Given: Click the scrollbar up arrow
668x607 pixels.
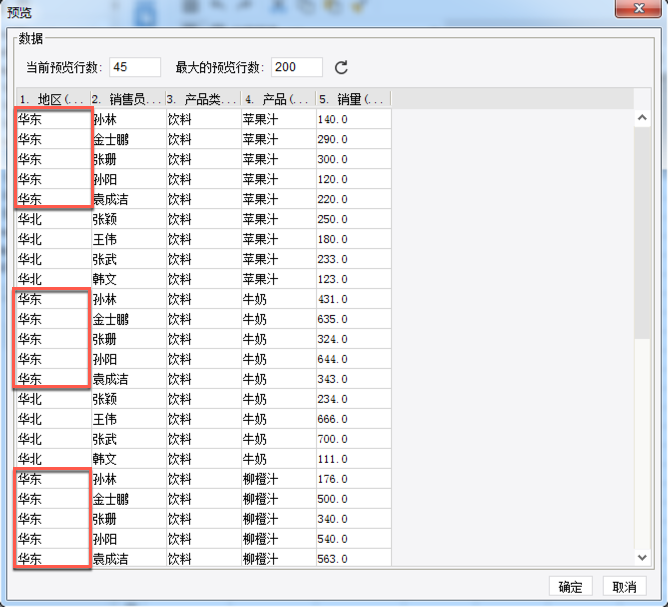Looking at the screenshot, I should pos(642,118).
